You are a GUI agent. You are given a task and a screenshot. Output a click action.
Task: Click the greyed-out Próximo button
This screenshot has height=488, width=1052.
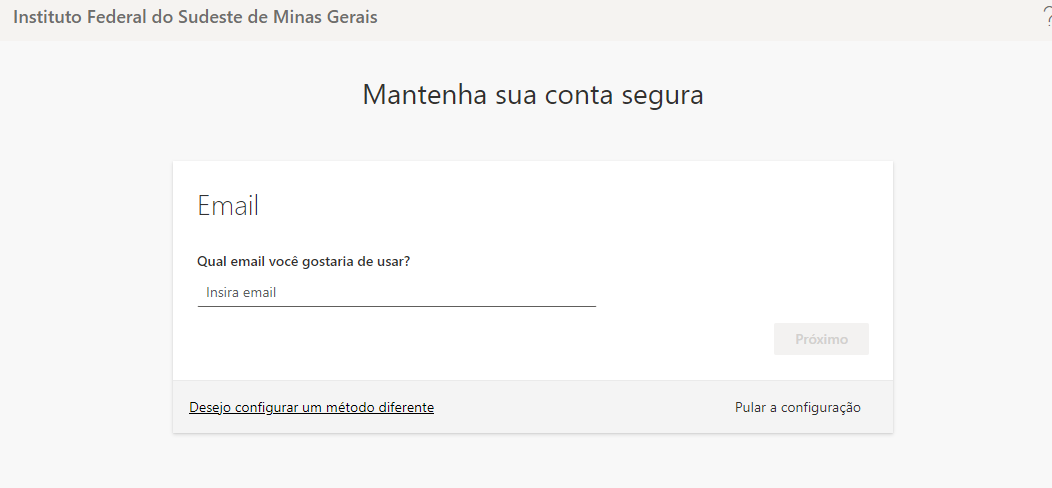coord(821,339)
